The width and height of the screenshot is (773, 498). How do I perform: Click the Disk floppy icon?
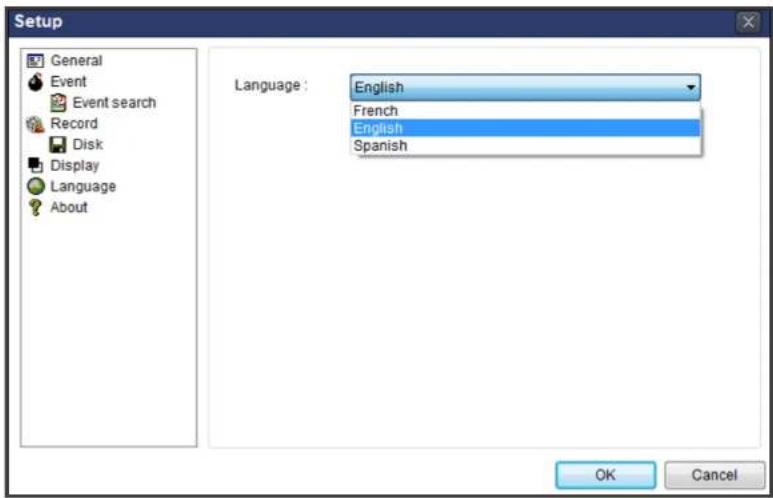58,144
